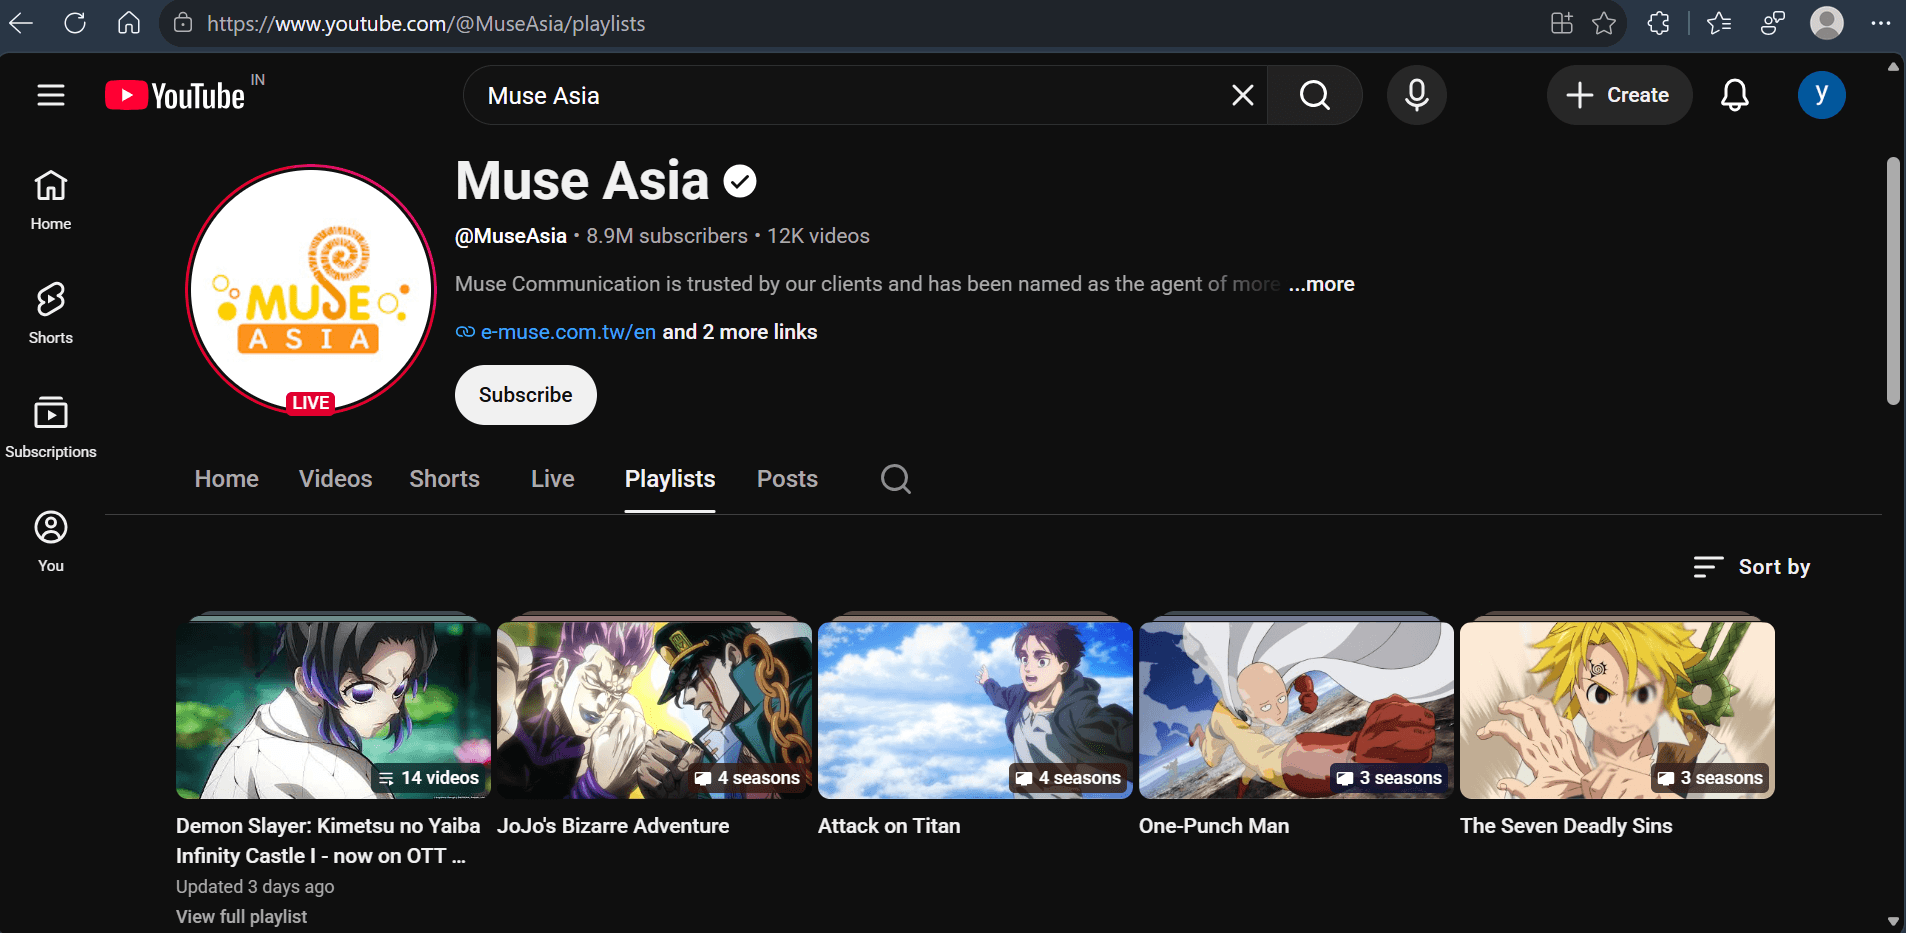Run search with magnifier button
1906x933 pixels.
click(1315, 95)
